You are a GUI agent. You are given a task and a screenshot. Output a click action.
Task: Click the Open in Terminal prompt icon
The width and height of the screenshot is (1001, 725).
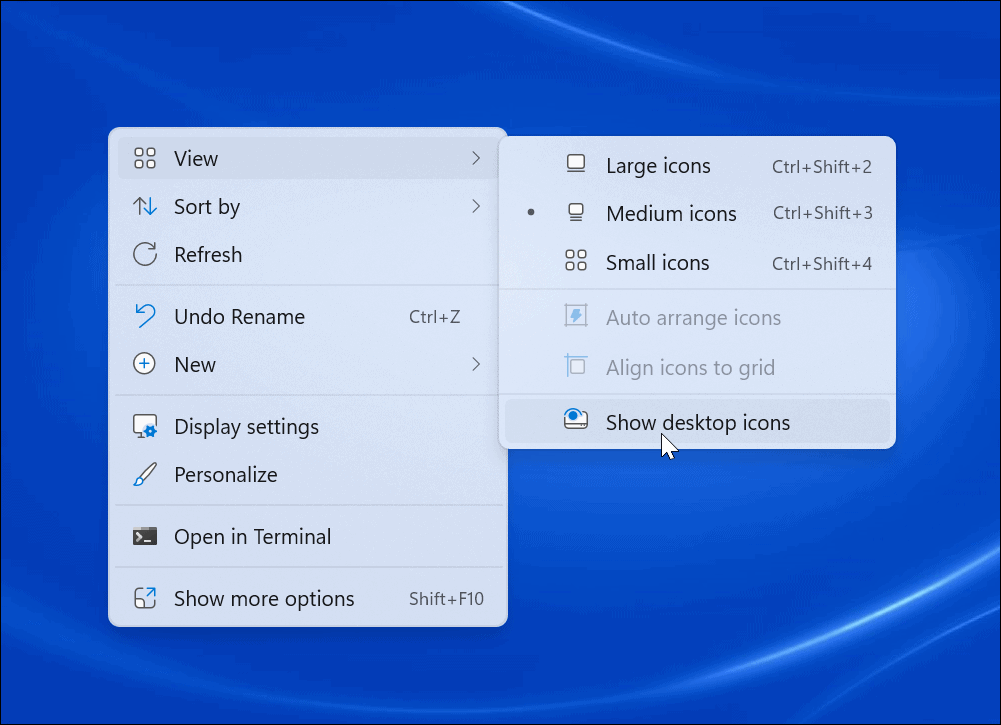point(145,537)
